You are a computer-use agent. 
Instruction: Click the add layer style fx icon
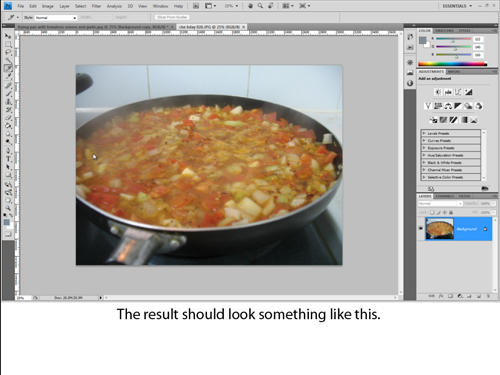(441, 296)
